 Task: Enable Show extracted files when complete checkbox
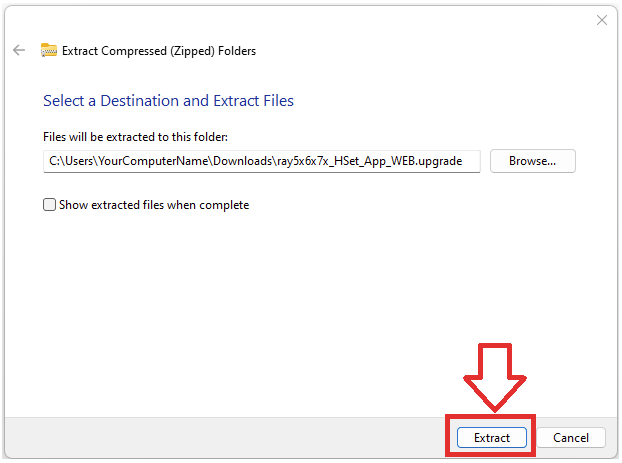point(49,205)
